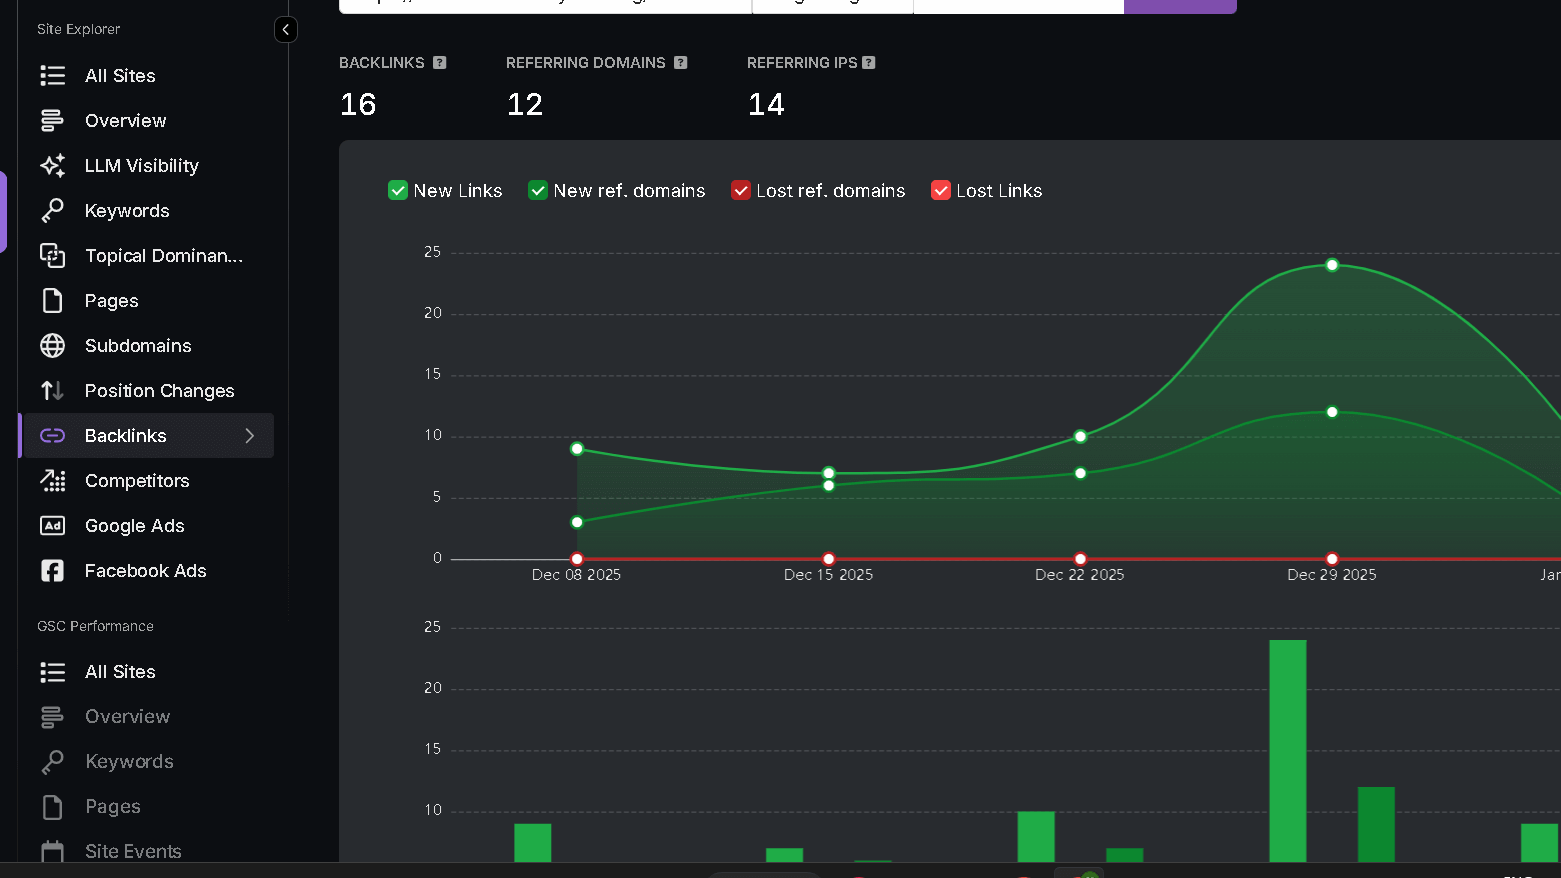Collapse the sidebar using the left chevron
Screen dimensions: 1561x878
(x=286, y=29)
